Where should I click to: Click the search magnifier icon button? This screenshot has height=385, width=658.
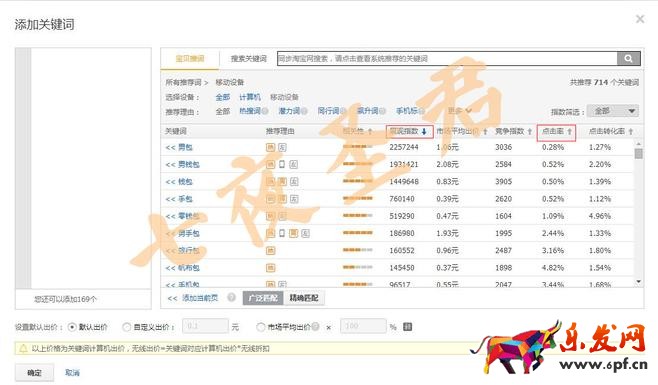(628, 58)
